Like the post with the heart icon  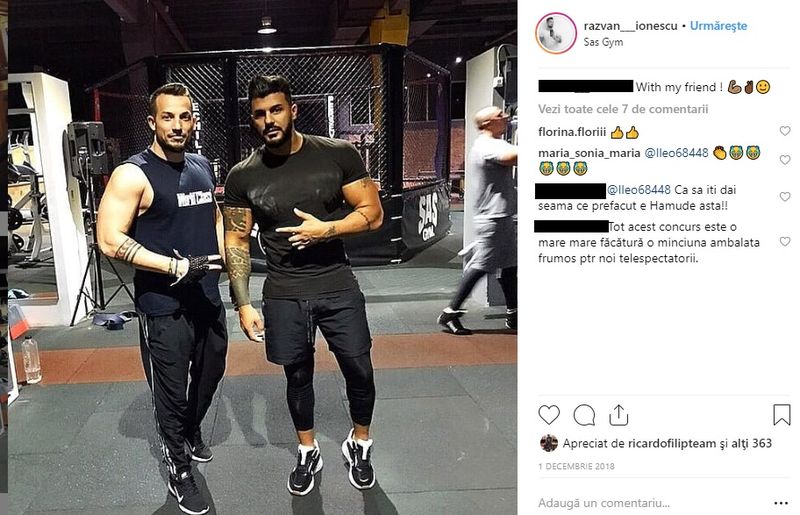pos(549,415)
